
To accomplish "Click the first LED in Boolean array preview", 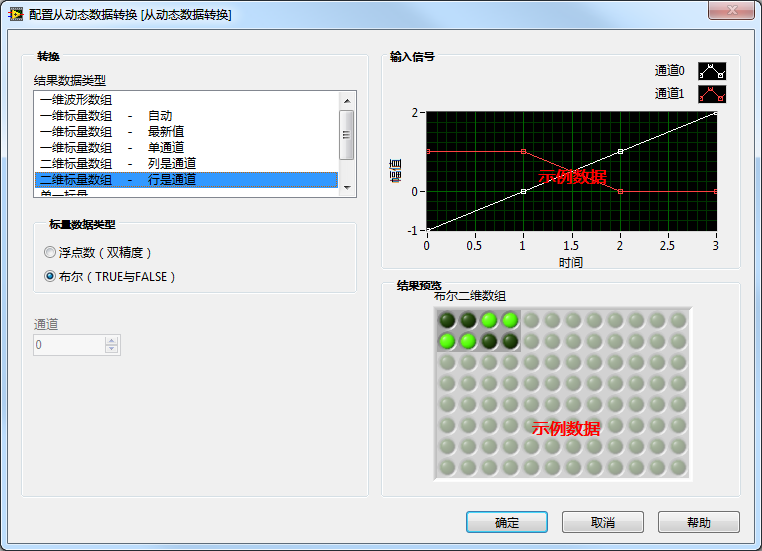I will coord(447,320).
